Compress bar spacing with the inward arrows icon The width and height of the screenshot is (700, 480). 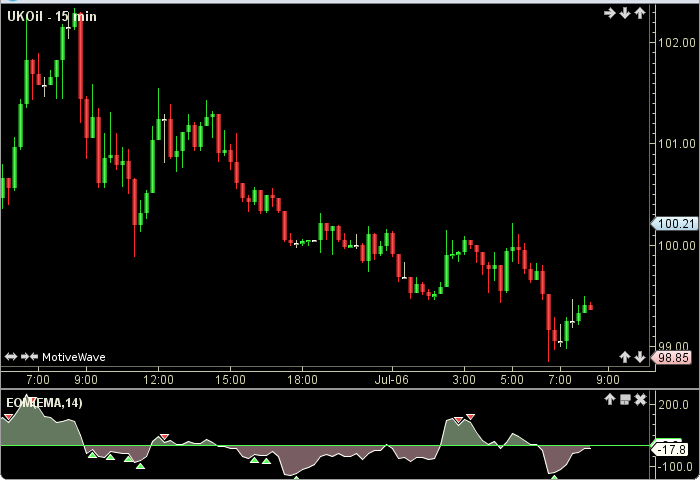click(x=29, y=357)
